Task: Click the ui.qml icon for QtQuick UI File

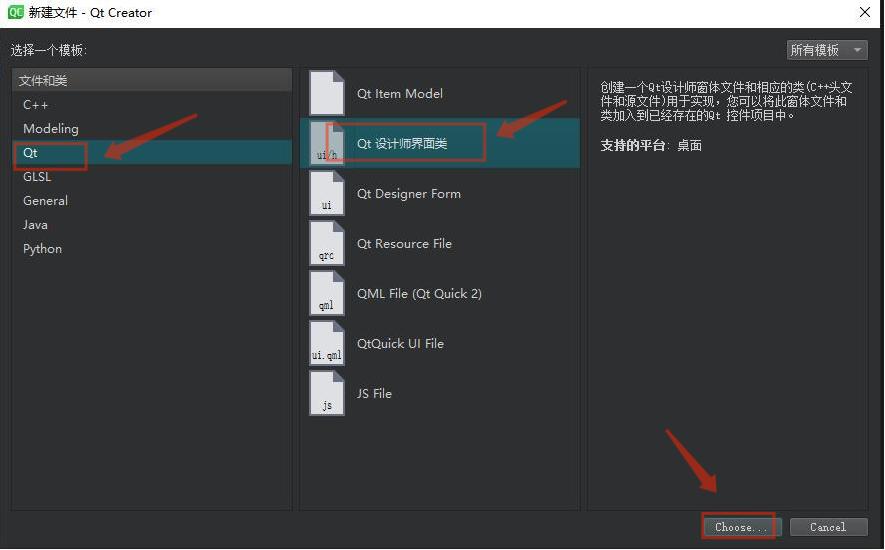Action: [x=327, y=343]
